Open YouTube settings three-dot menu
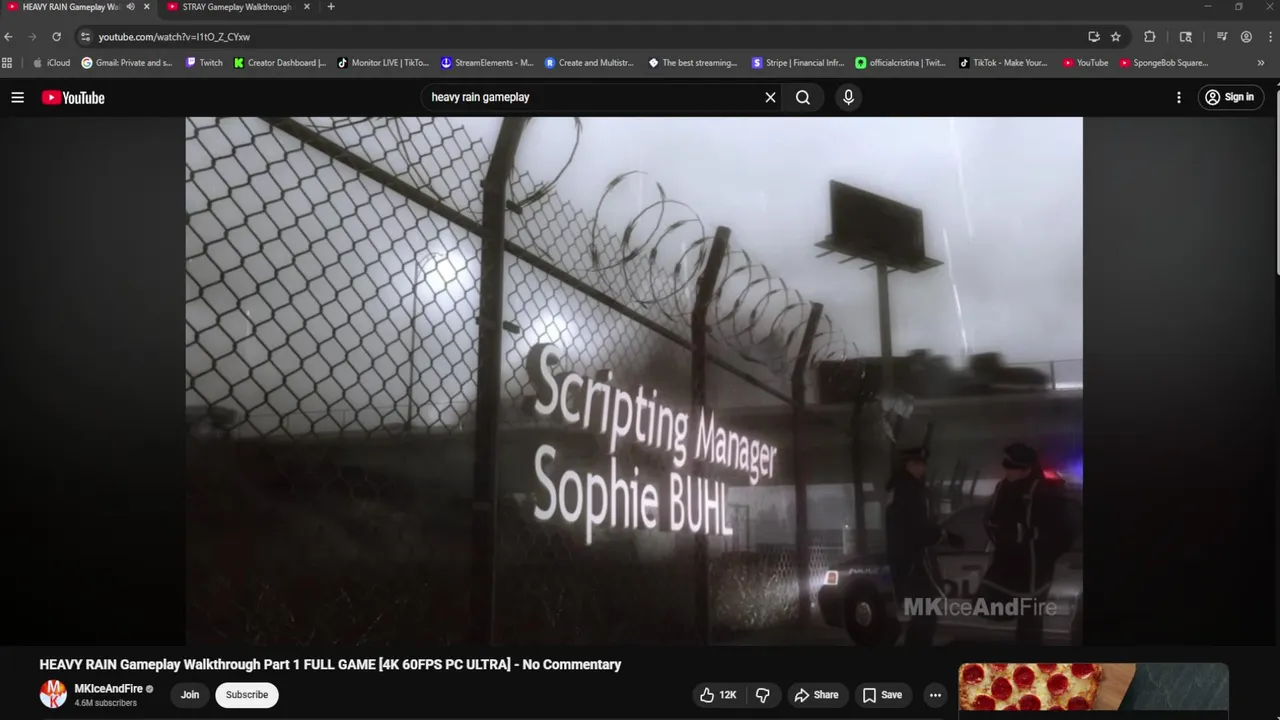 1179,97
